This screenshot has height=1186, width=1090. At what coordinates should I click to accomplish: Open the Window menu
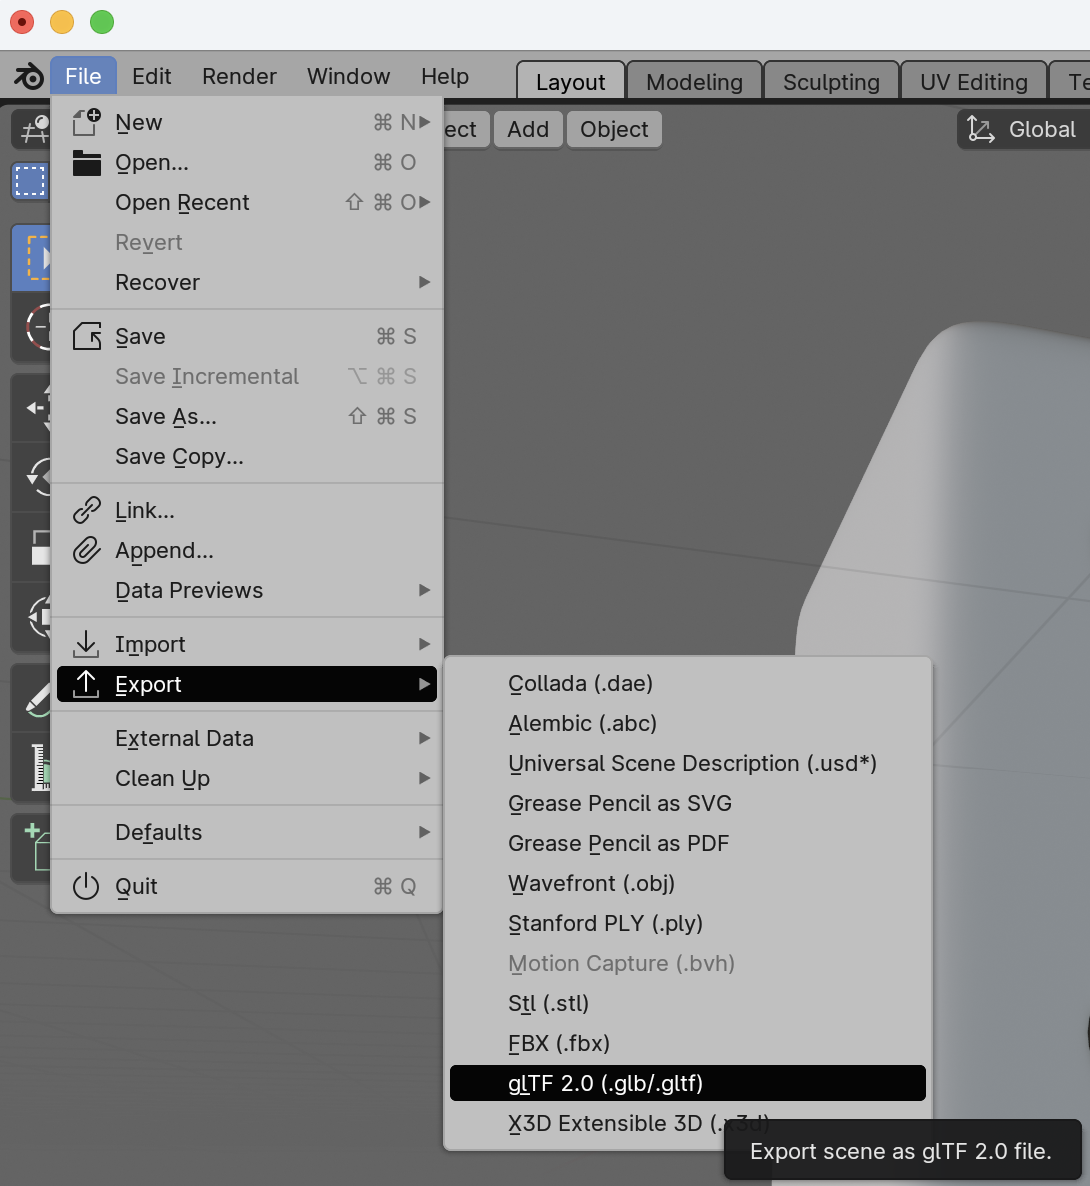[349, 76]
